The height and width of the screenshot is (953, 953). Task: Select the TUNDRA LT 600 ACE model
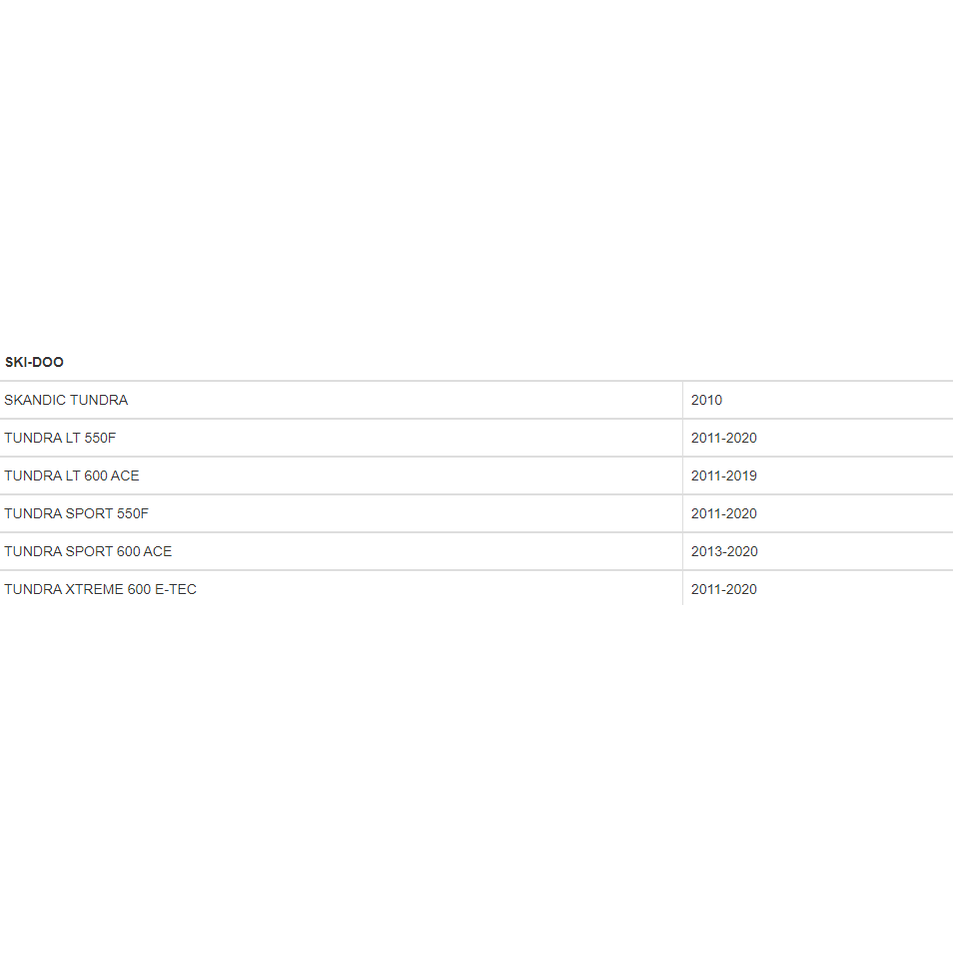72,476
